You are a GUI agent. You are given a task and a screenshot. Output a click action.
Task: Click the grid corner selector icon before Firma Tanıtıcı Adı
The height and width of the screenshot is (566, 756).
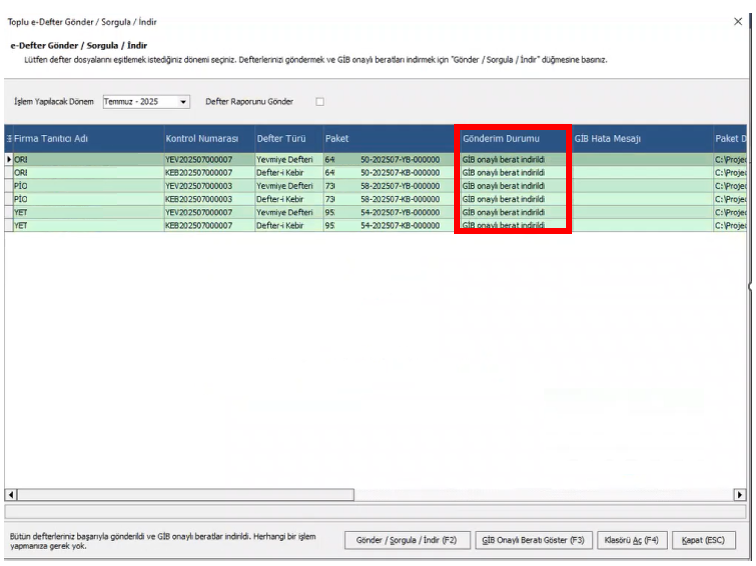click(x=9, y=138)
